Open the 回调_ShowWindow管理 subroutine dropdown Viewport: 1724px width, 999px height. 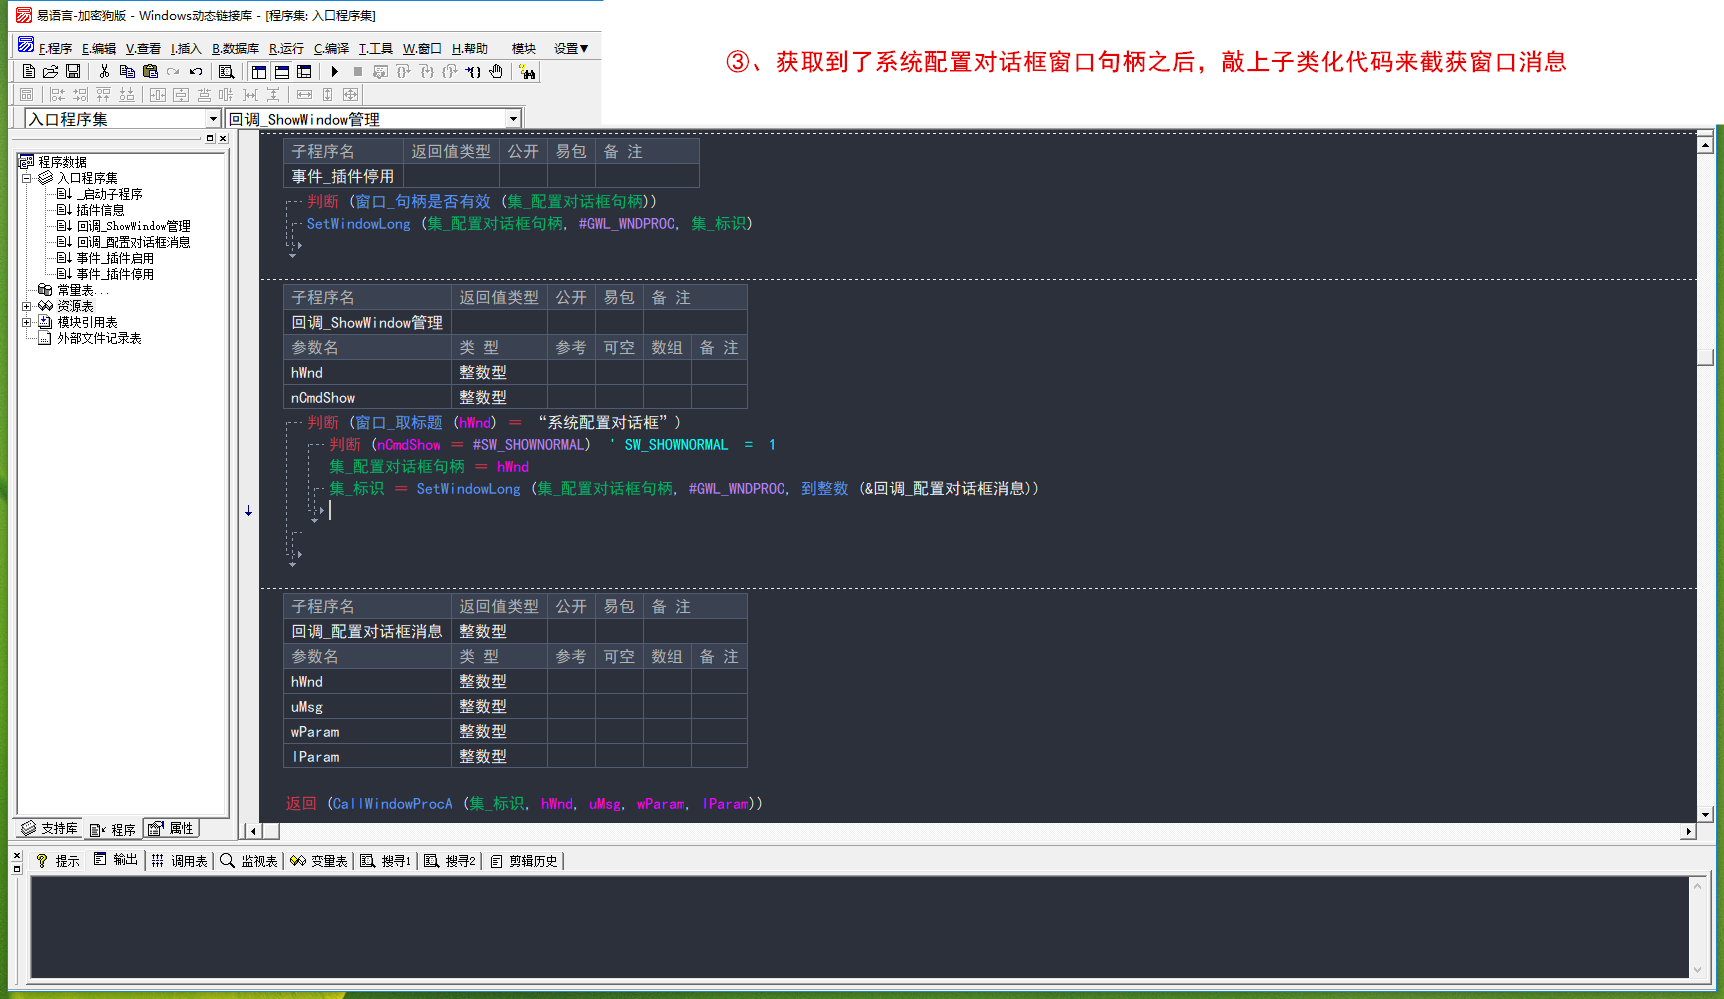pos(513,119)
